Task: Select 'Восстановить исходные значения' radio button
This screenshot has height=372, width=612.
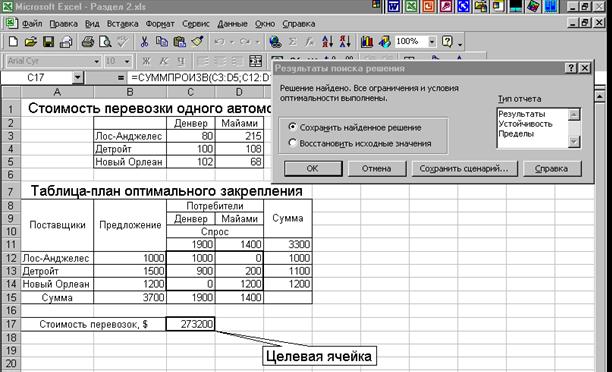Action: (x=292, y=142)
